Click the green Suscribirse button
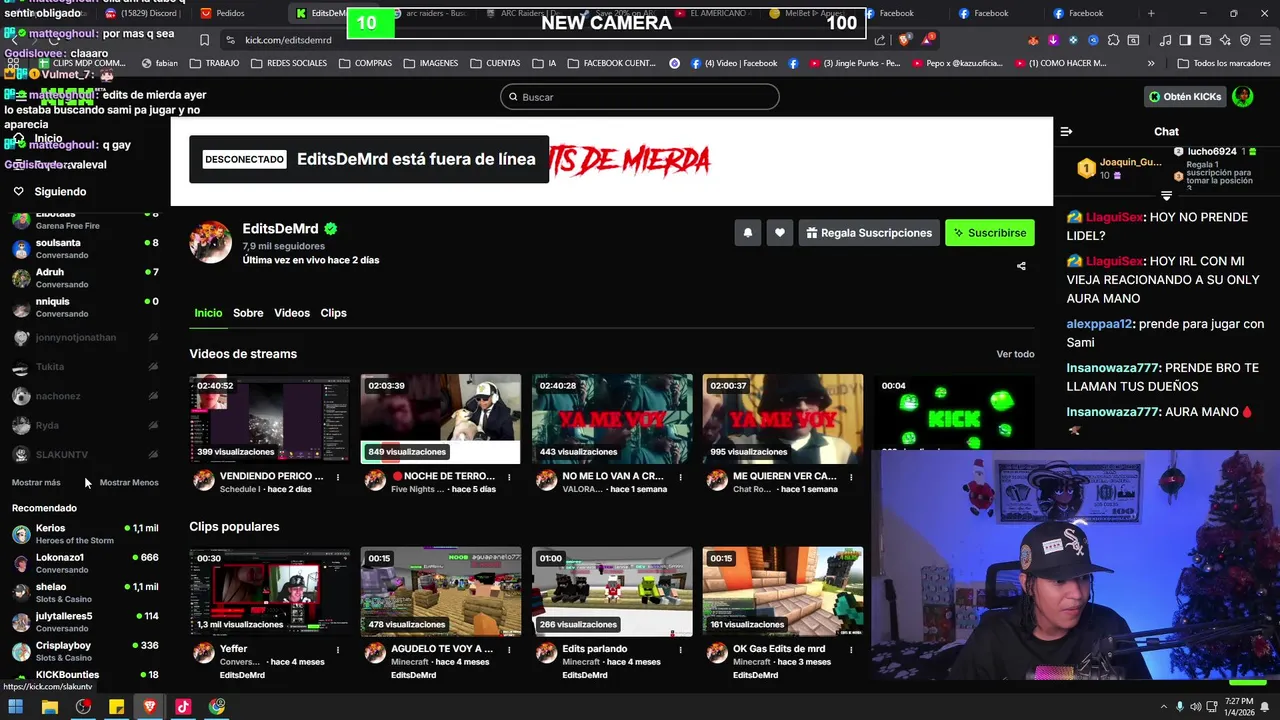This screenshot has height=720, width=1280. (990, 233)
